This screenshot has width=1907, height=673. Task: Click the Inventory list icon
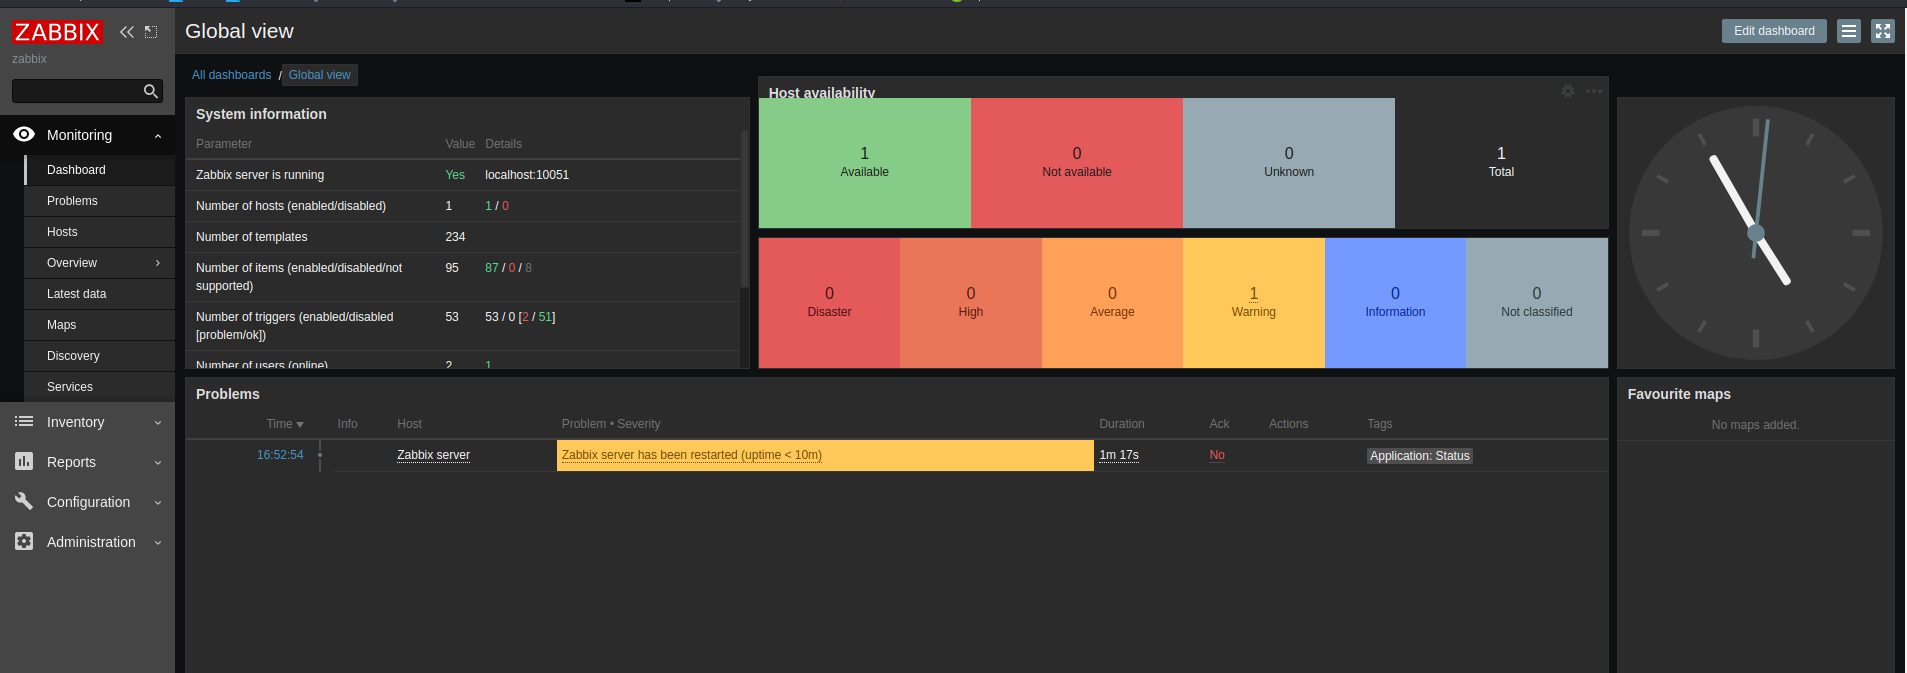click(24, 422)
